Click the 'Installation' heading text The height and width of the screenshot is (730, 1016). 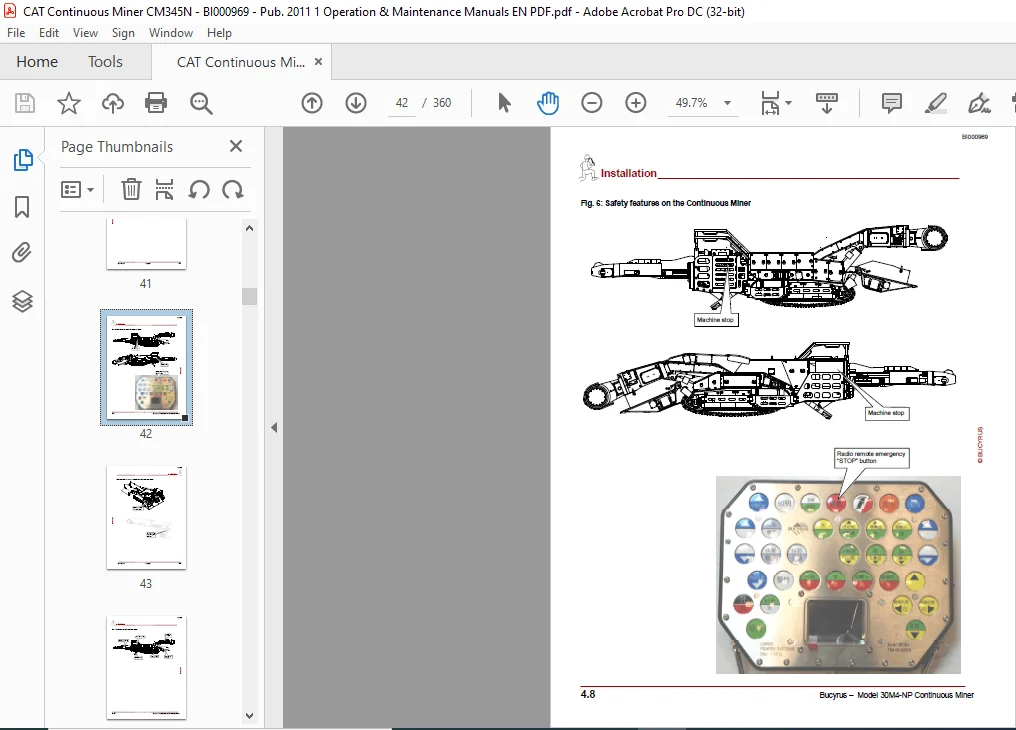629,174
